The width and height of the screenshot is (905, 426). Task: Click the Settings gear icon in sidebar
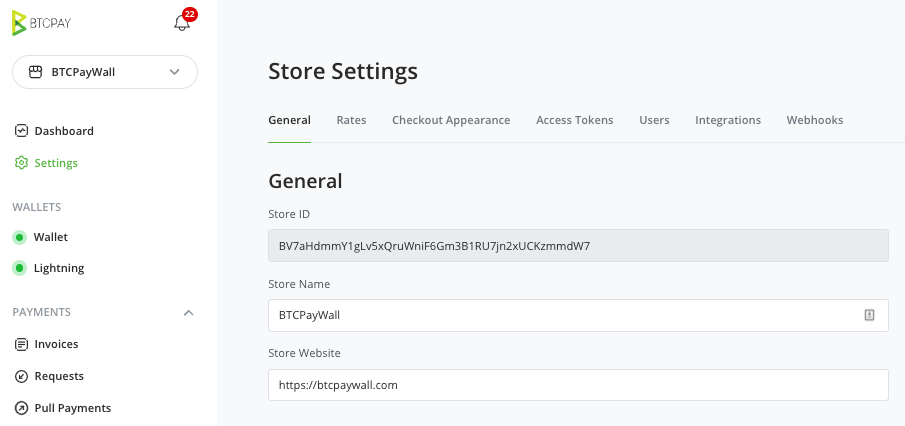click(x=21, y=163)
